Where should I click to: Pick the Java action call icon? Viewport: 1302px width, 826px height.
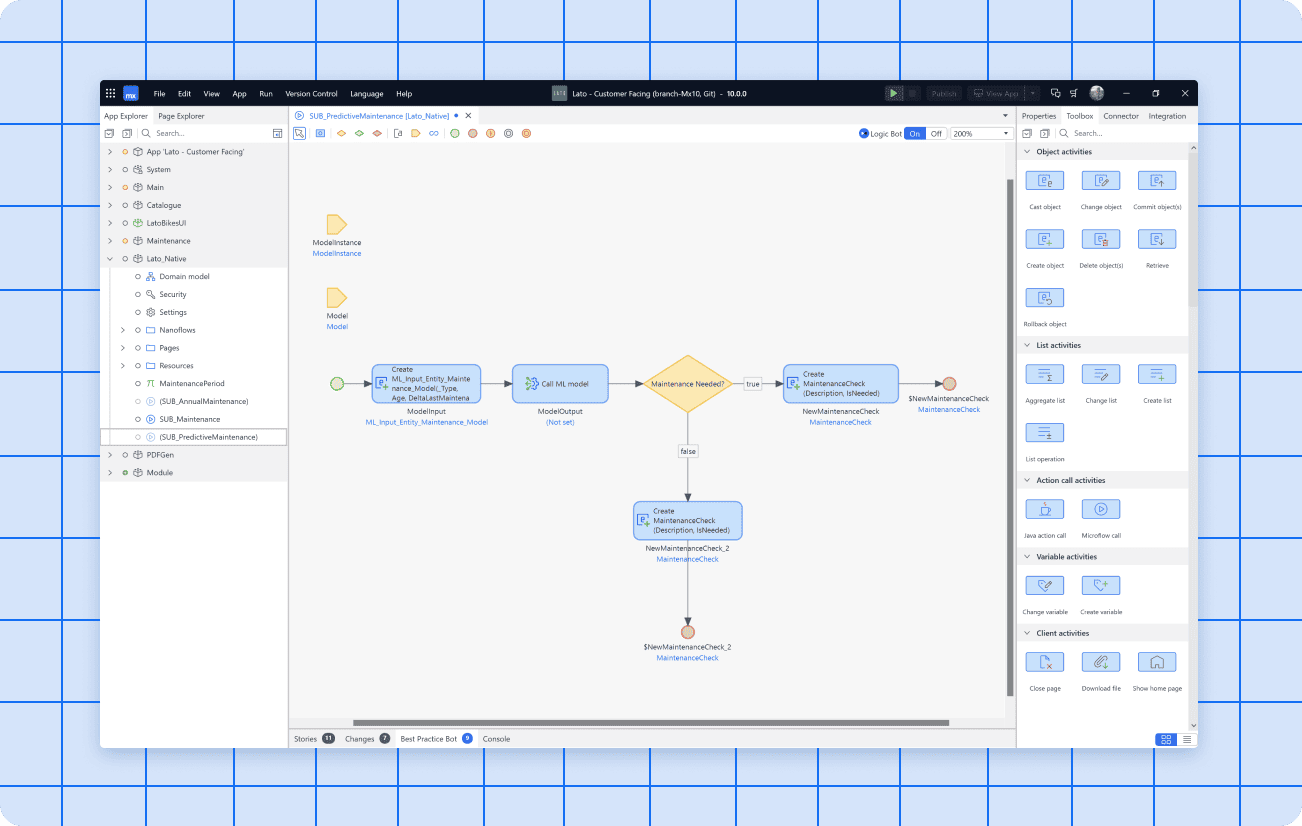pyautogui.click(x=1045, y=509)
